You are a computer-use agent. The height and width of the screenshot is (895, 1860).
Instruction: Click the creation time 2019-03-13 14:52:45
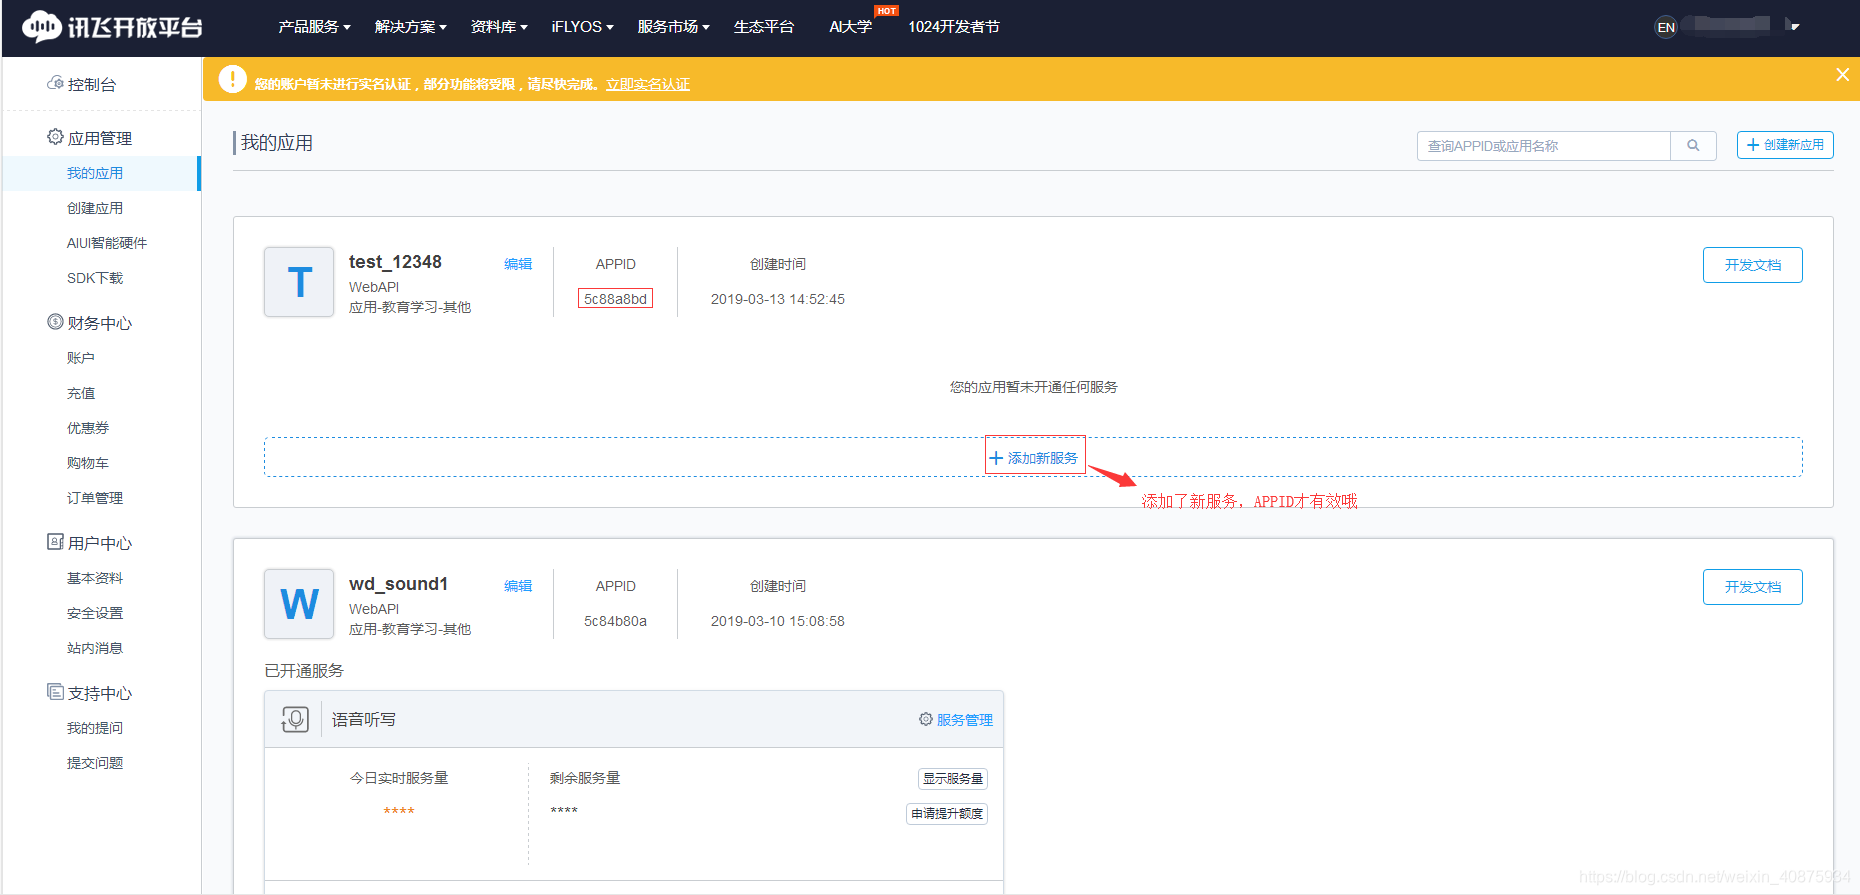[x=778, y=299]
